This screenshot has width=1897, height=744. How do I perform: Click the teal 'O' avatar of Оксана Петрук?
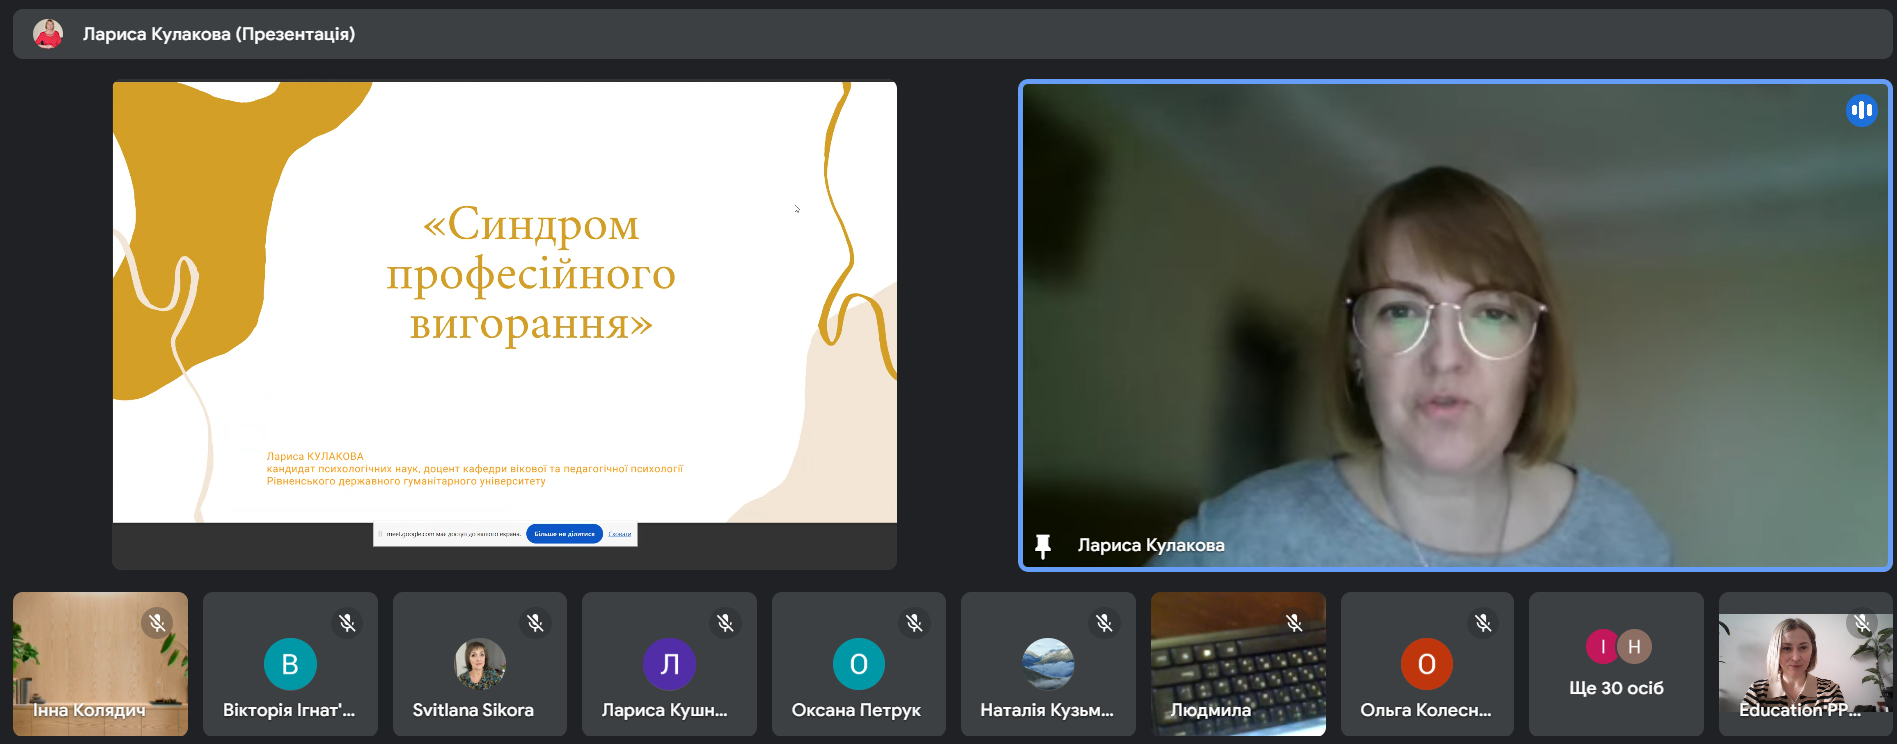[859, 664]
